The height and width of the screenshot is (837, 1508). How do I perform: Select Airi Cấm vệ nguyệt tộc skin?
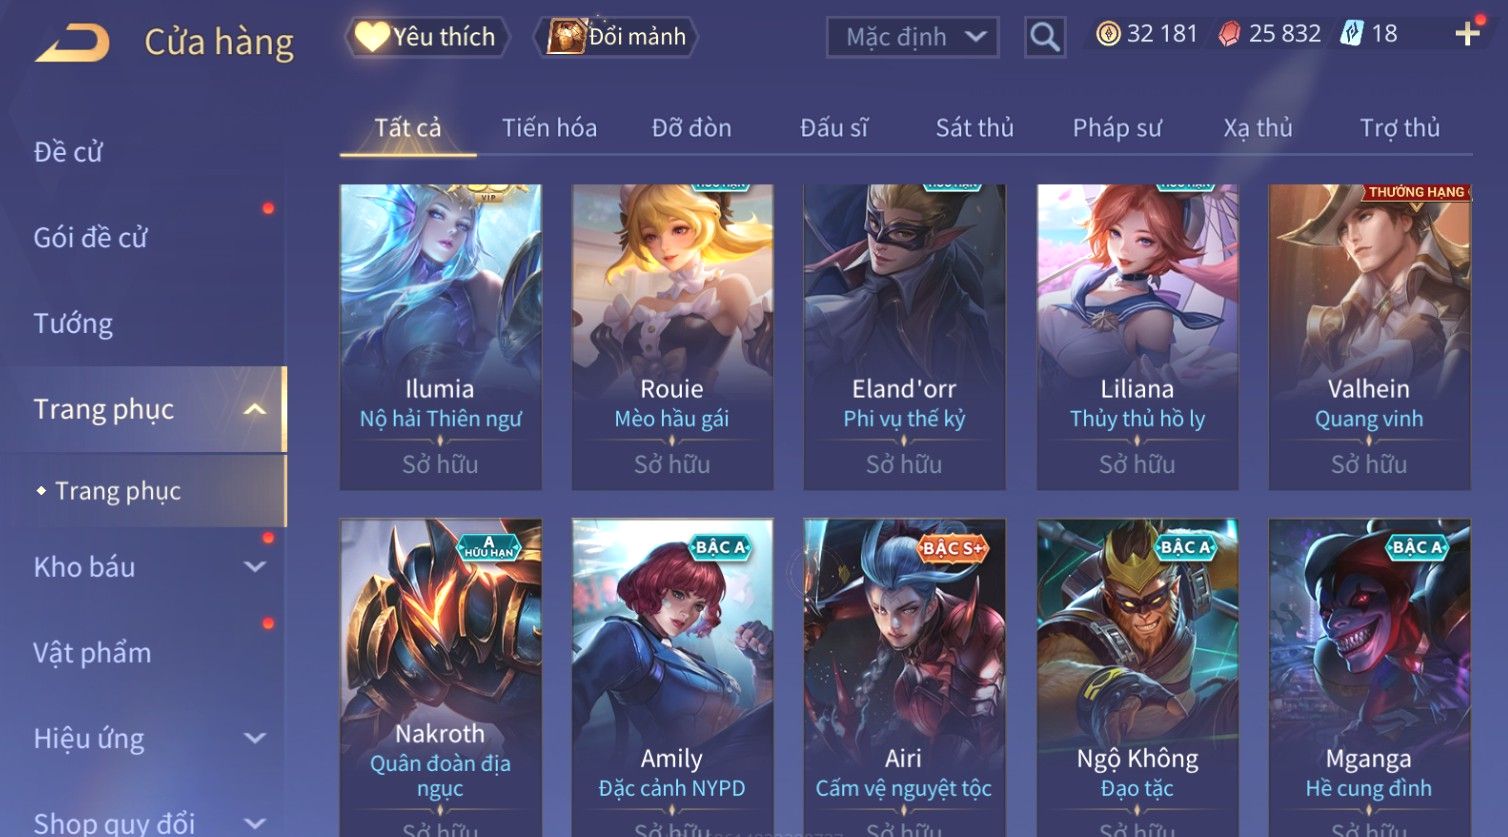(x=904, y=677)
